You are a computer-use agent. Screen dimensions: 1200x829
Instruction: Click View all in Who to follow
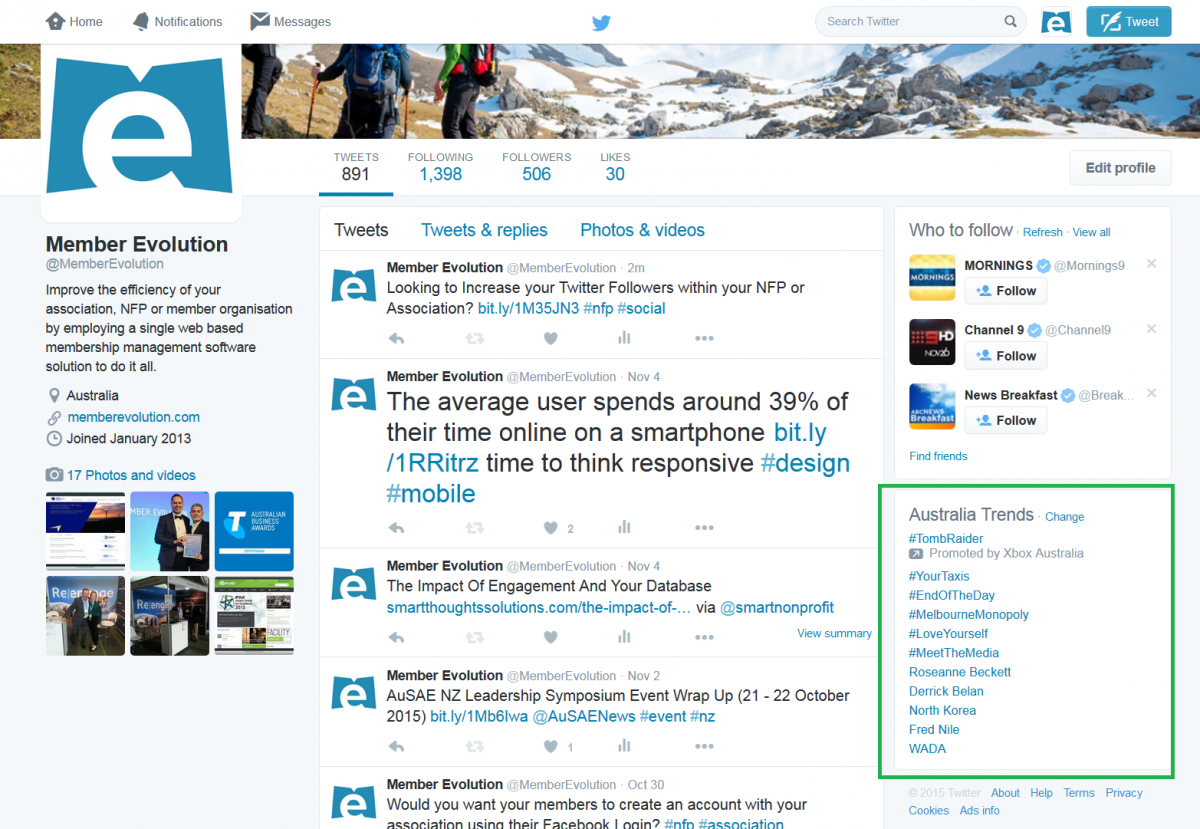(1091, 232)
